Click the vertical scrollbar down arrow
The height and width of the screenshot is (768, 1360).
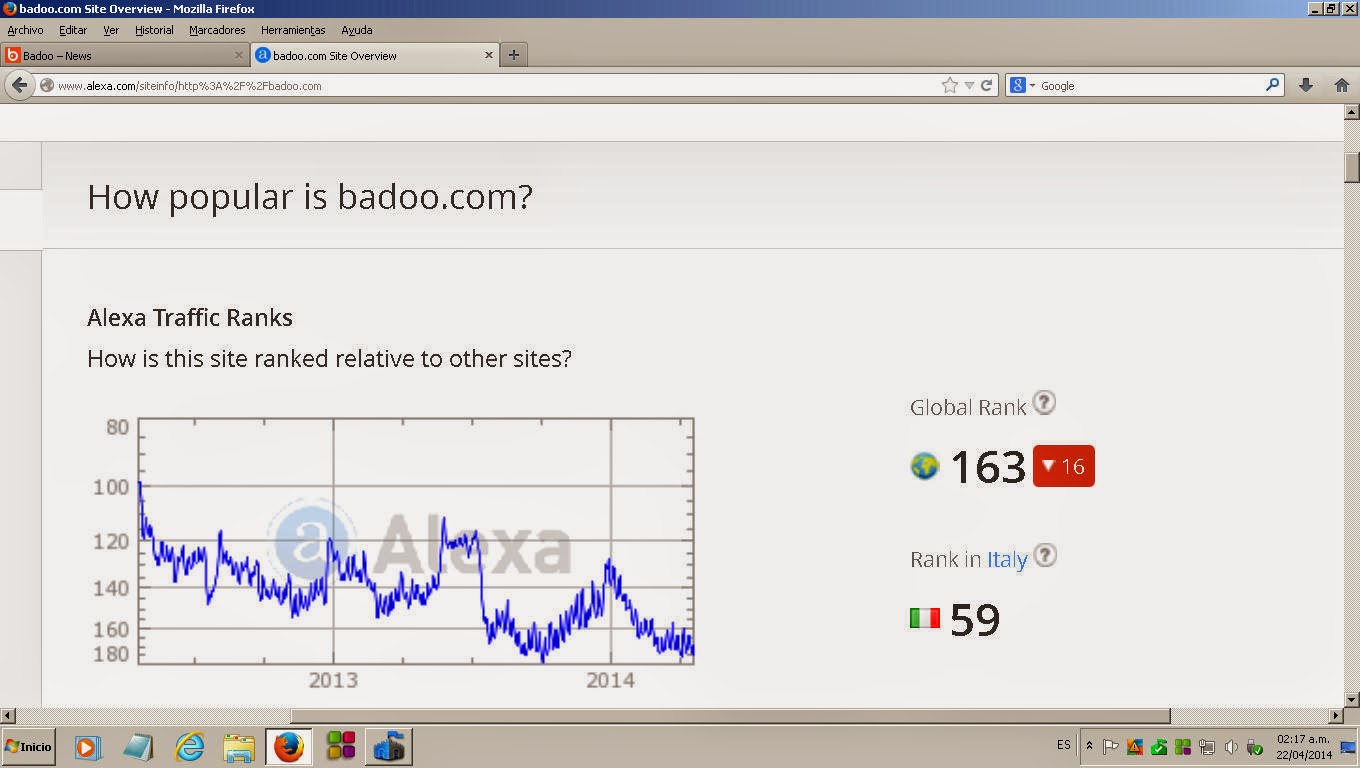pyautogui.click(x=1351, y=699)
